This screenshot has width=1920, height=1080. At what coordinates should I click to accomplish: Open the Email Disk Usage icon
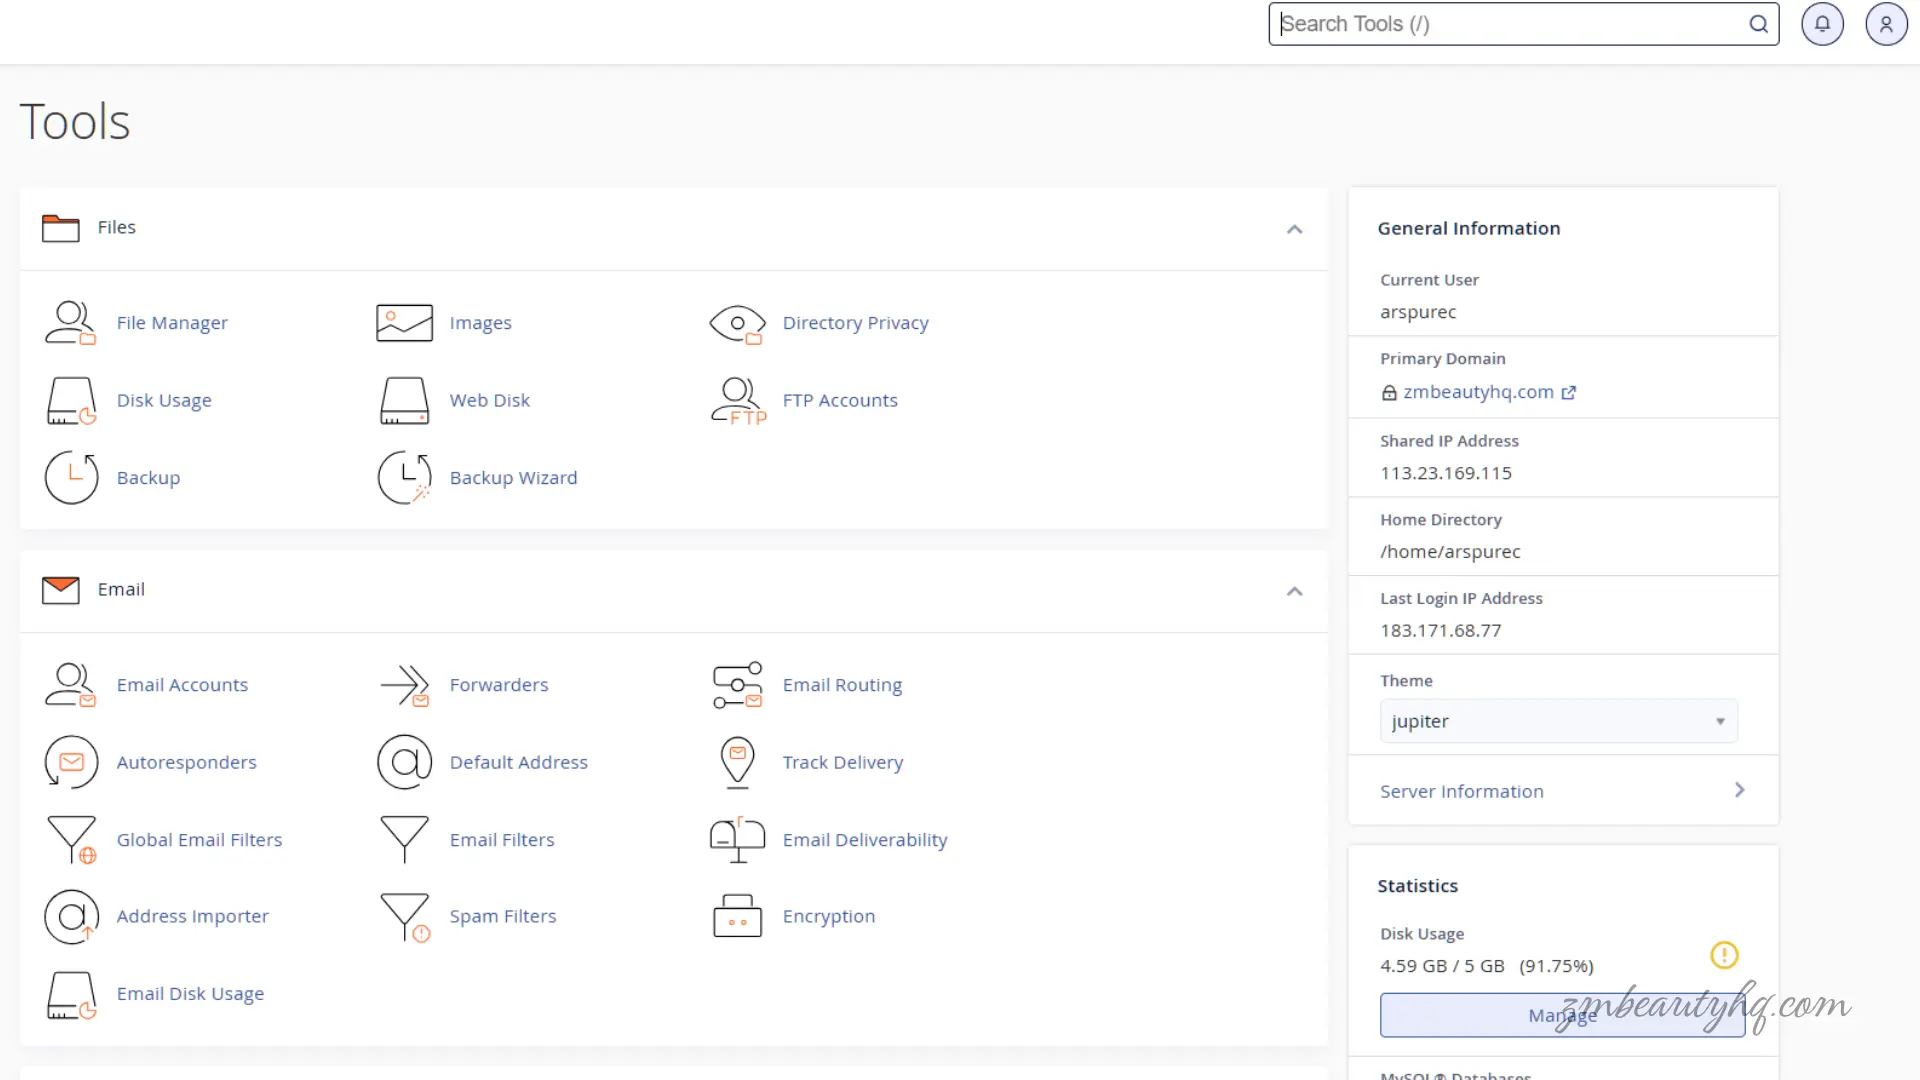point(71,995)
